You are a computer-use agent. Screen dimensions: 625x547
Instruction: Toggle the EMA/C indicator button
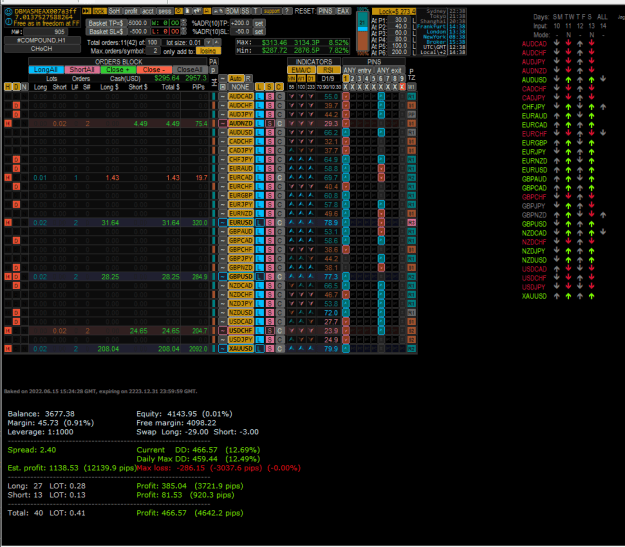tap(301, 70)
